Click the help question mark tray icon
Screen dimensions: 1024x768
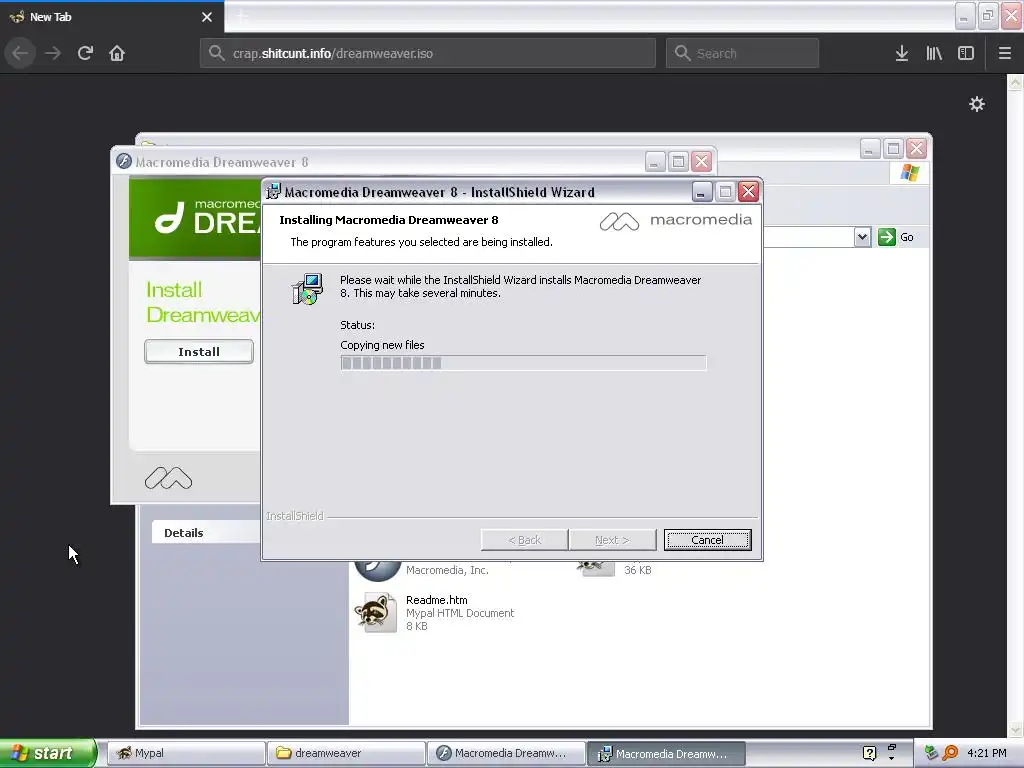(x=869, y=753)
